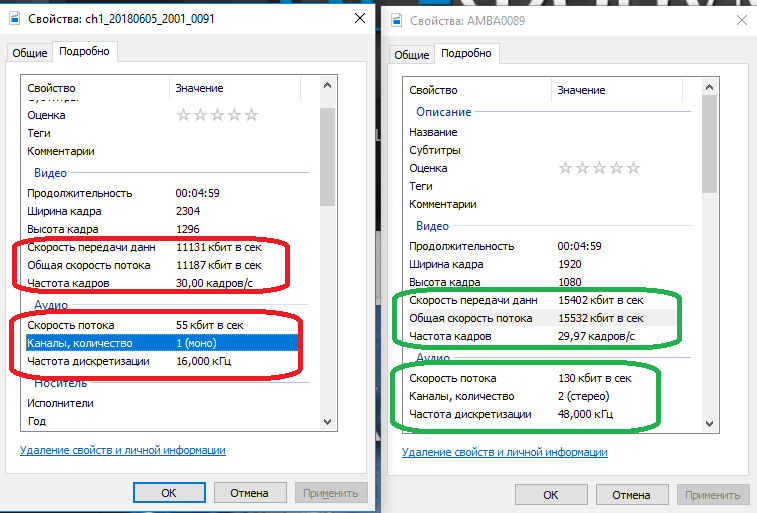This screenshot has width=757, height=513.
Task: Set the fifth rating star in AMBA0089 window
Action: 634,168
